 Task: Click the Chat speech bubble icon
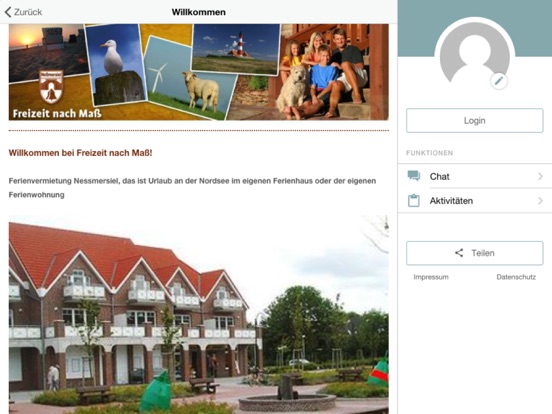coord(414,176)
